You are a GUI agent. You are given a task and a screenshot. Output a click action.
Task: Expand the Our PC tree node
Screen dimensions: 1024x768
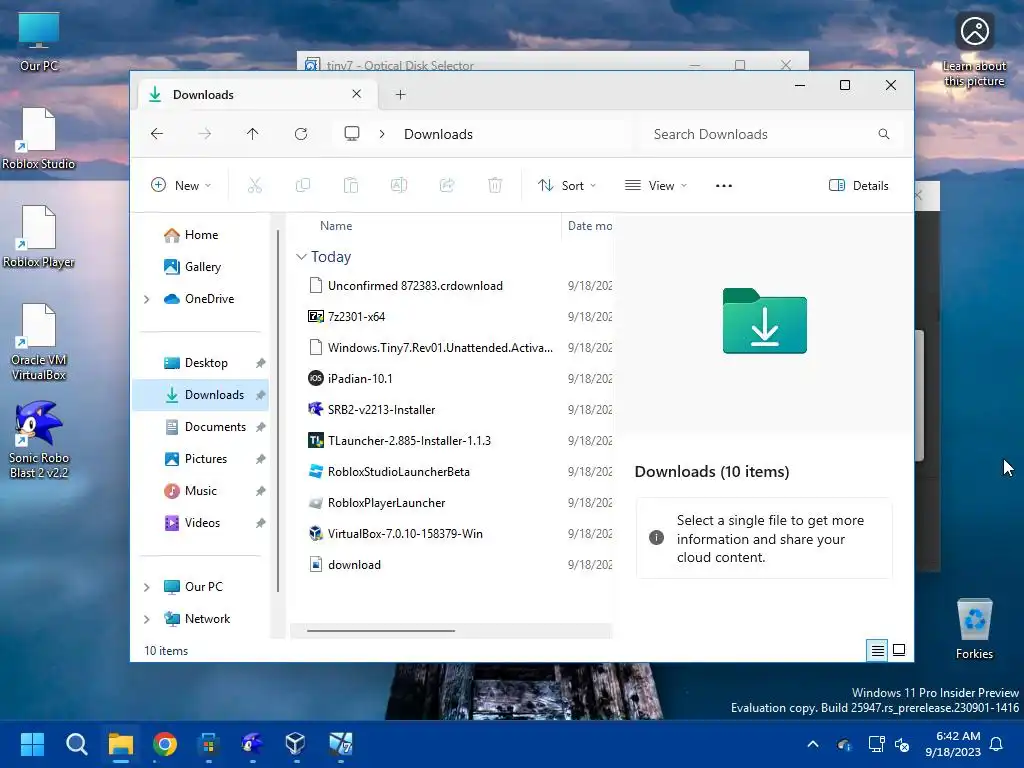click(x=147, y=587)
